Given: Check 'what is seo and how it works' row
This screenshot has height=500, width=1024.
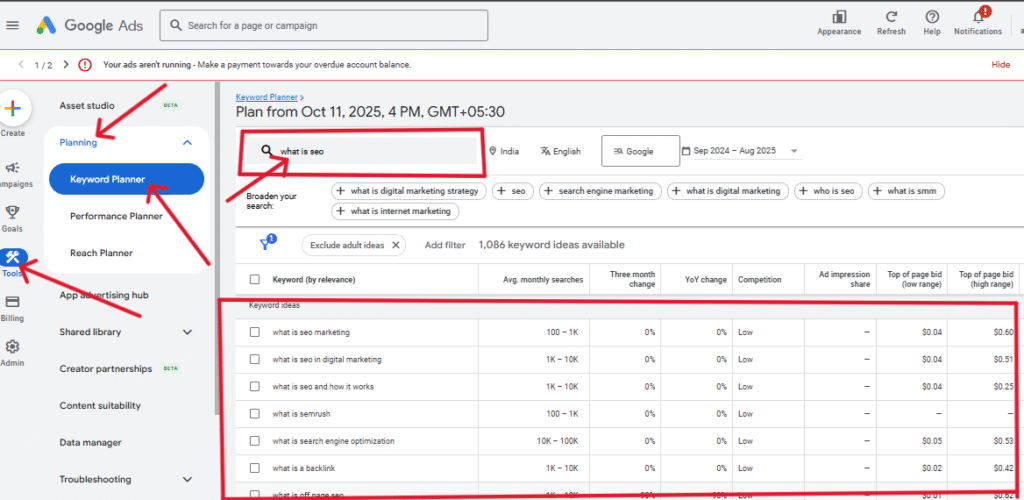Looking at the screenshot, I should click(255, 386).
